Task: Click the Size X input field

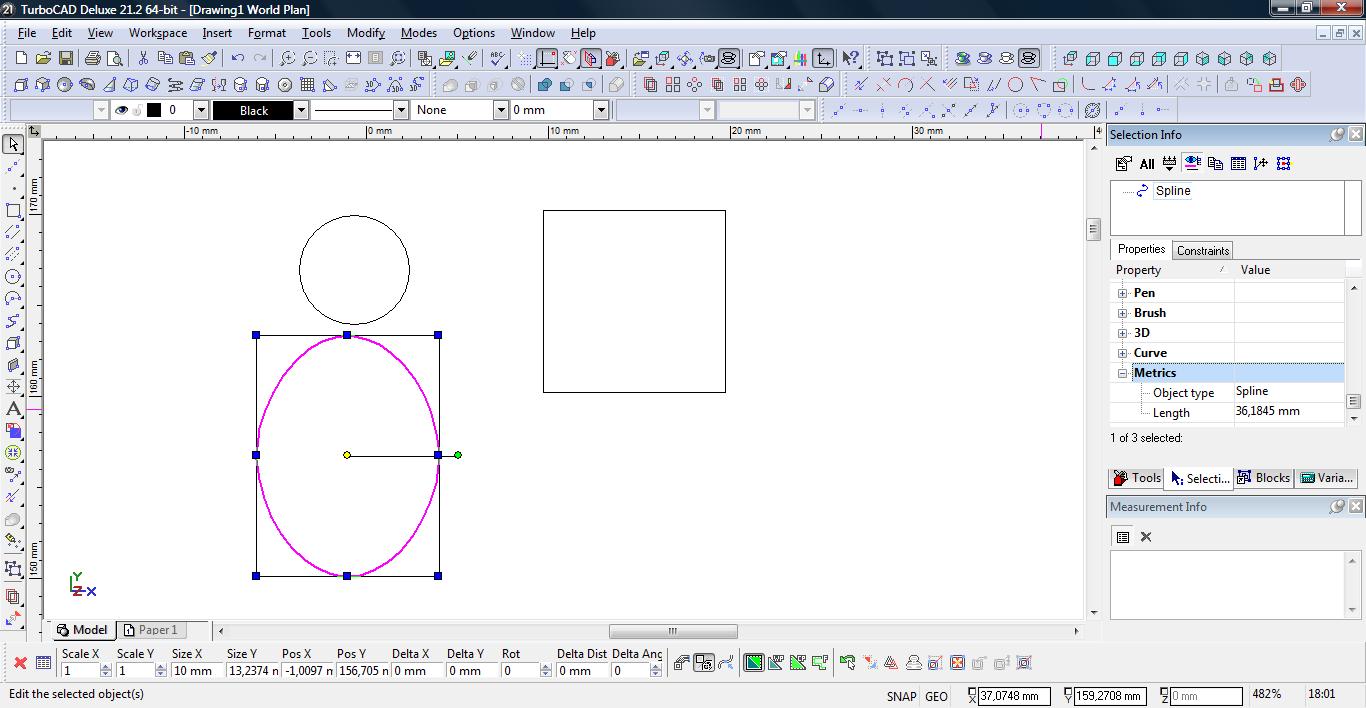Action: (x=195, y=671)
